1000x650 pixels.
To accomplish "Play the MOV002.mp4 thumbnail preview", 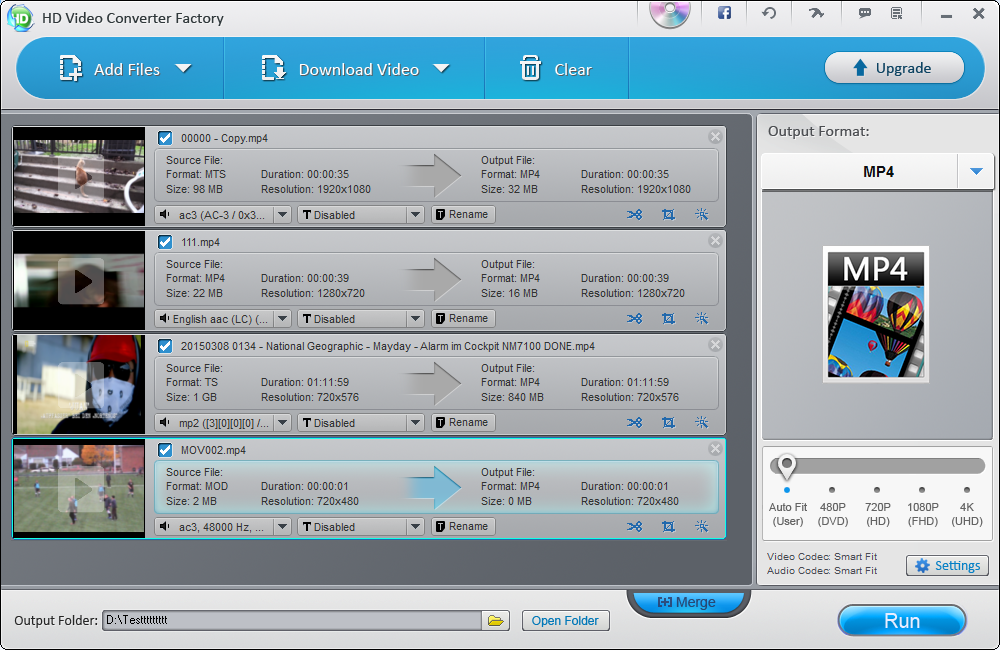I will click(81, 489).
